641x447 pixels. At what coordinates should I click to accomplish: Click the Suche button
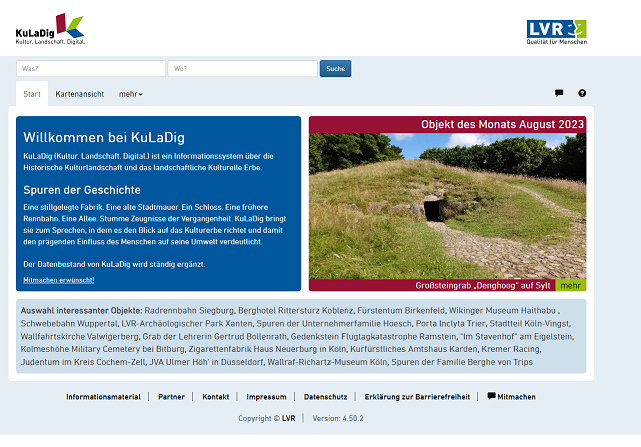(x=335, y=69)
